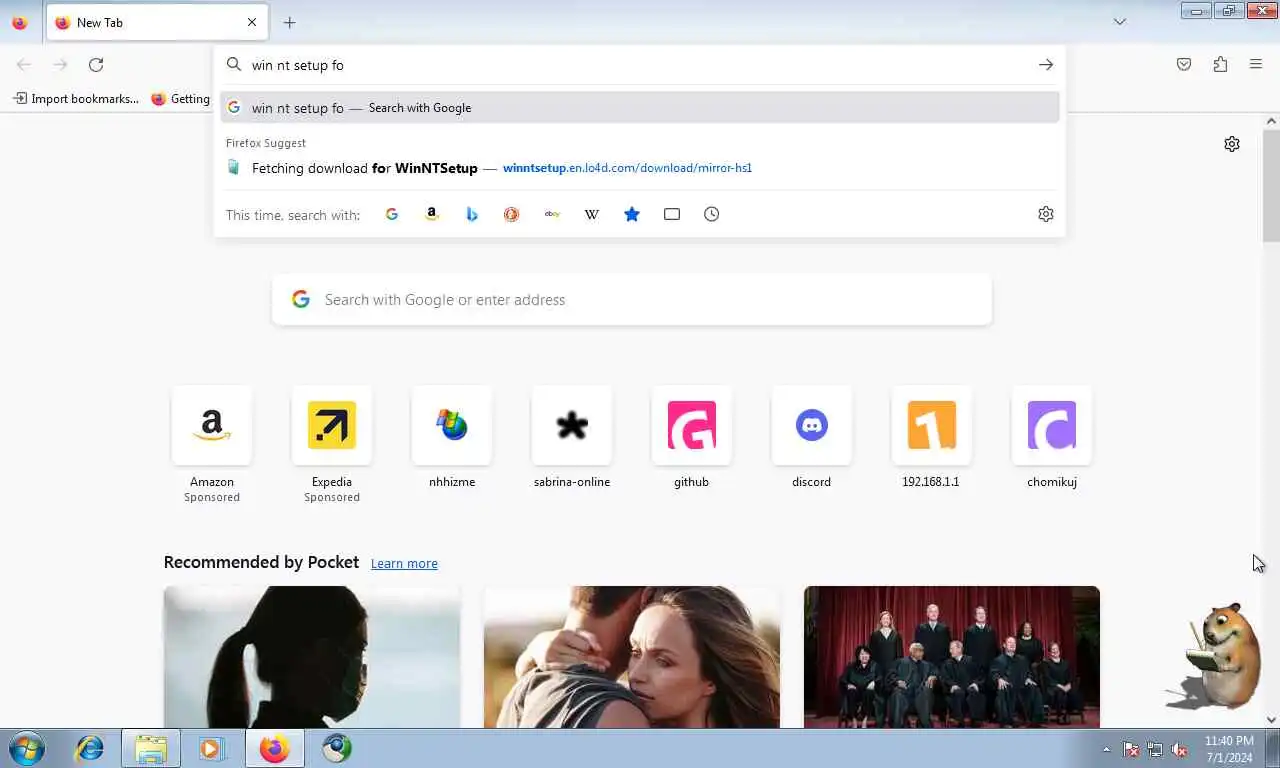Image resolution: width=1280 pixels, height=768 pixels.
Task: Open Firefox View pinned icon
Action: coord(19,22)
